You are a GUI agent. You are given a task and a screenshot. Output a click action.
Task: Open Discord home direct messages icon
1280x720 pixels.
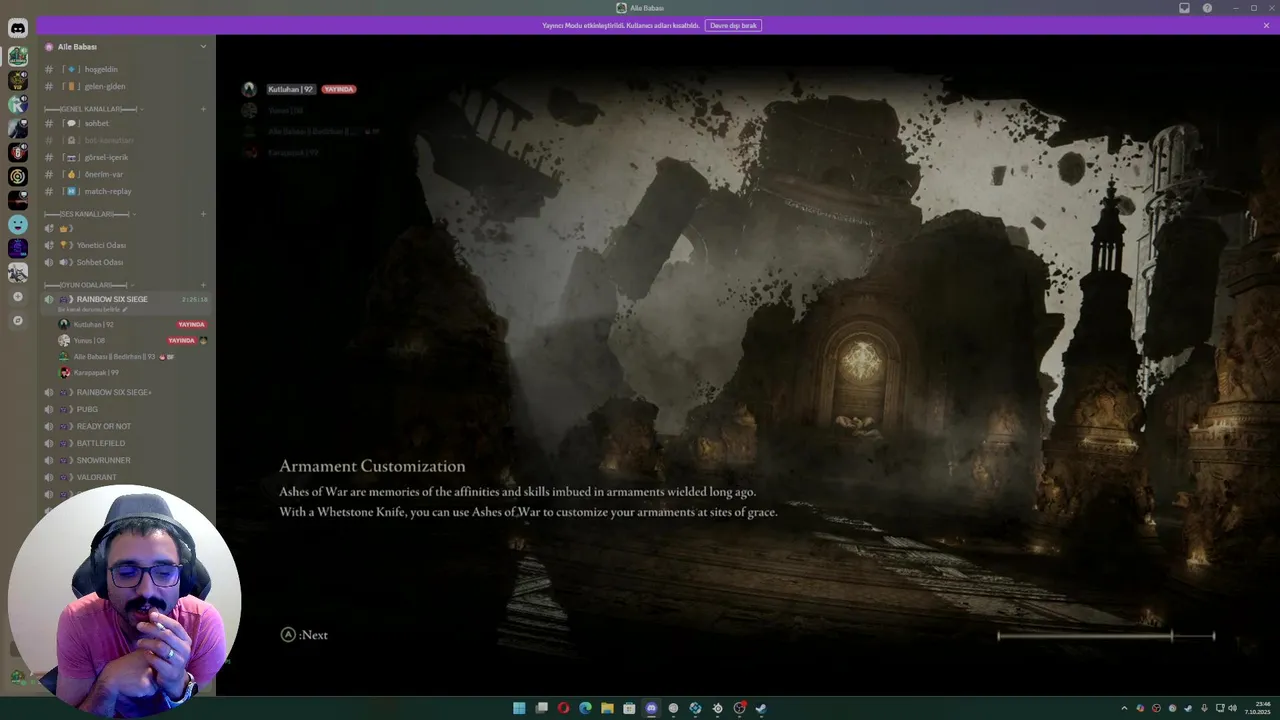[18, 28]
